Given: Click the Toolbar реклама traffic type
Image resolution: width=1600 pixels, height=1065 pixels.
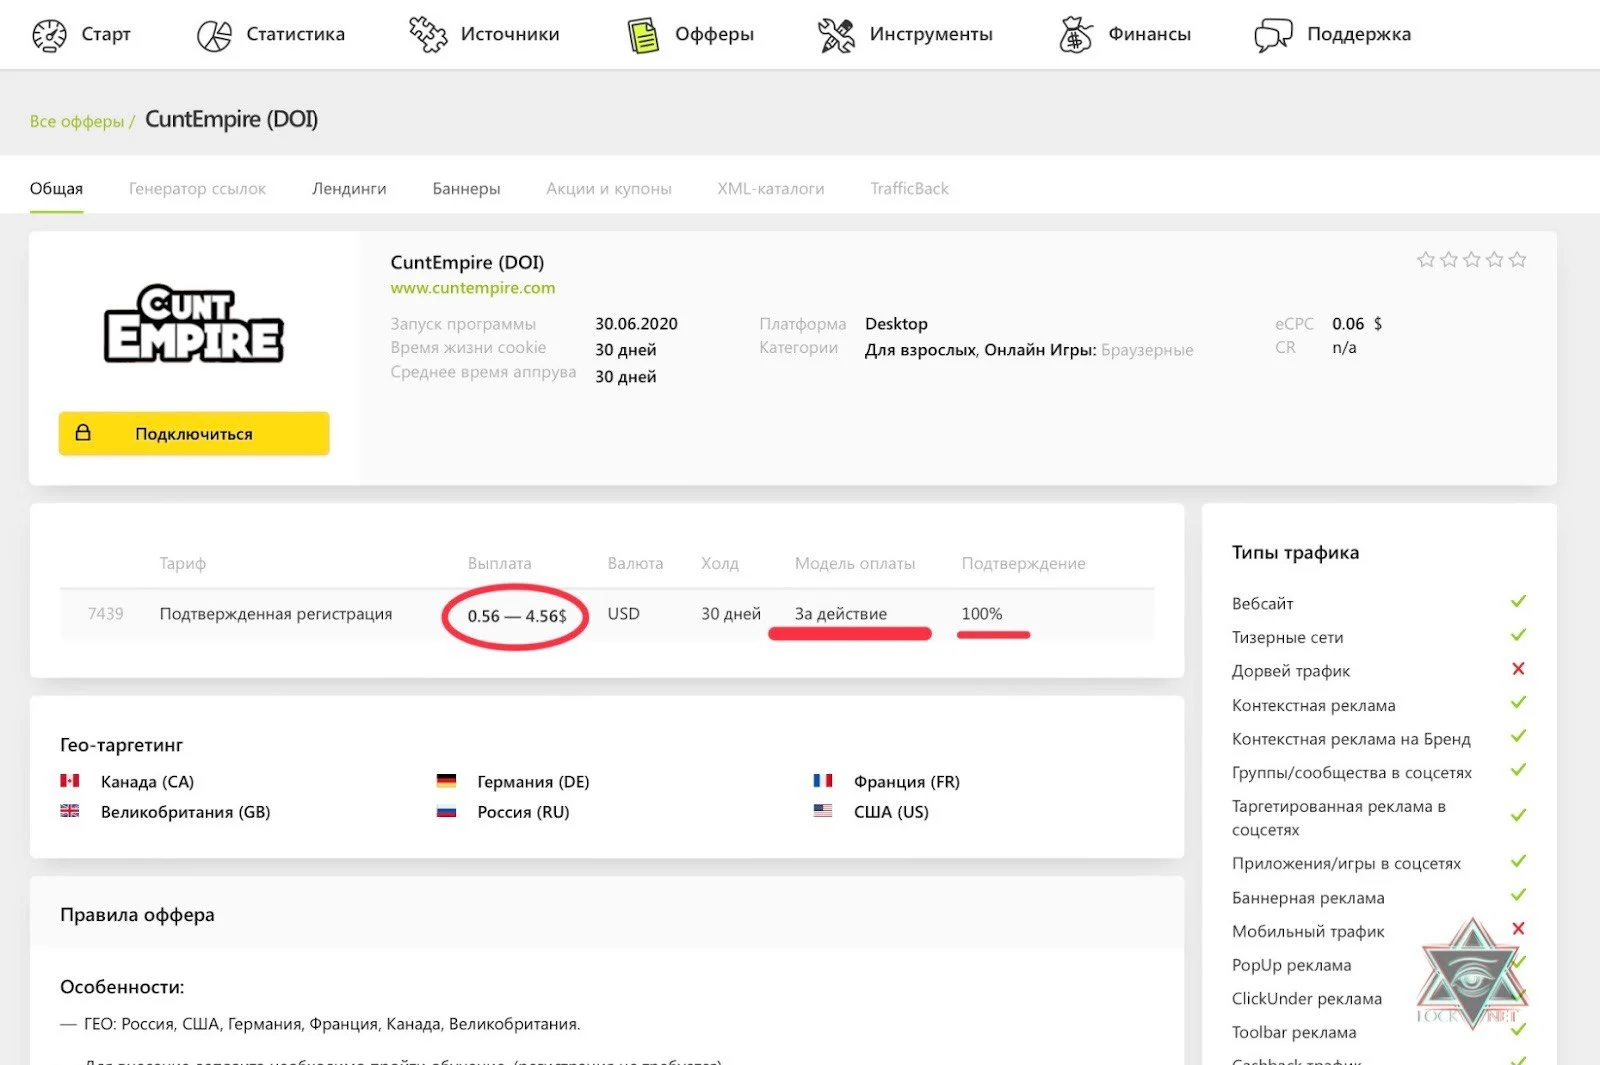Looking at the screenshot, I should [x=1294, y=1033].
